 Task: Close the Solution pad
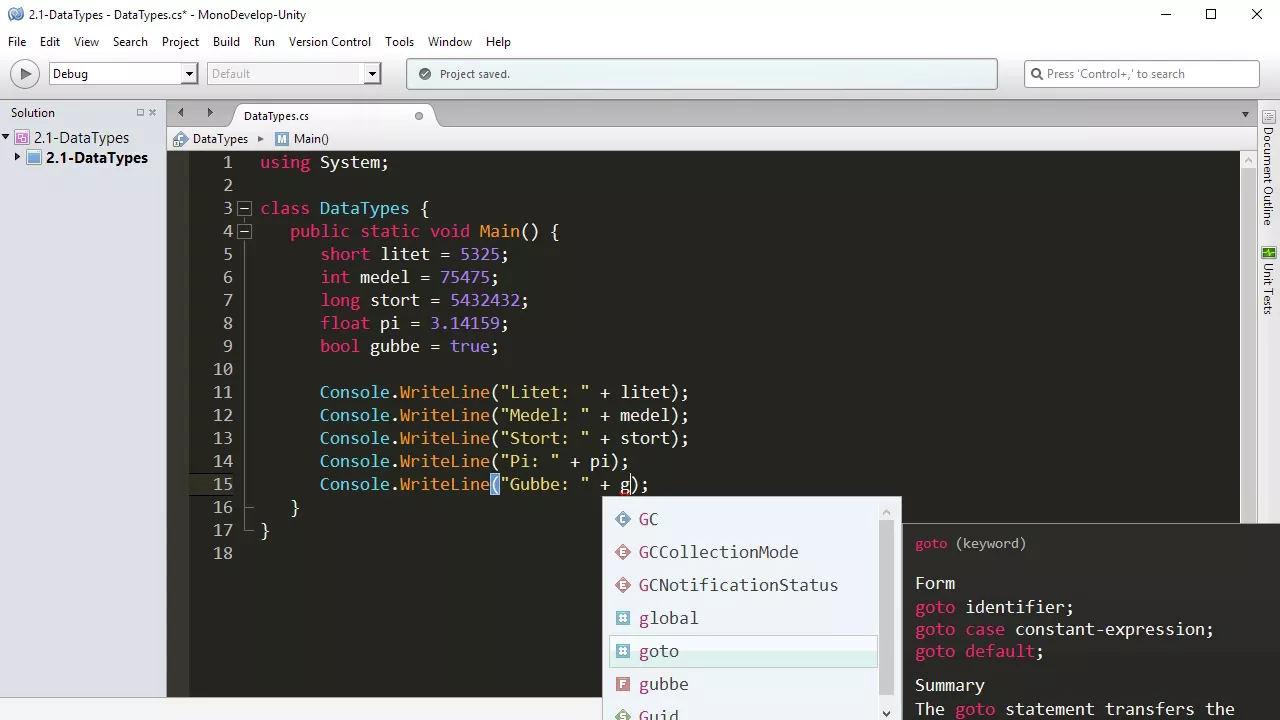pos(152,113)
